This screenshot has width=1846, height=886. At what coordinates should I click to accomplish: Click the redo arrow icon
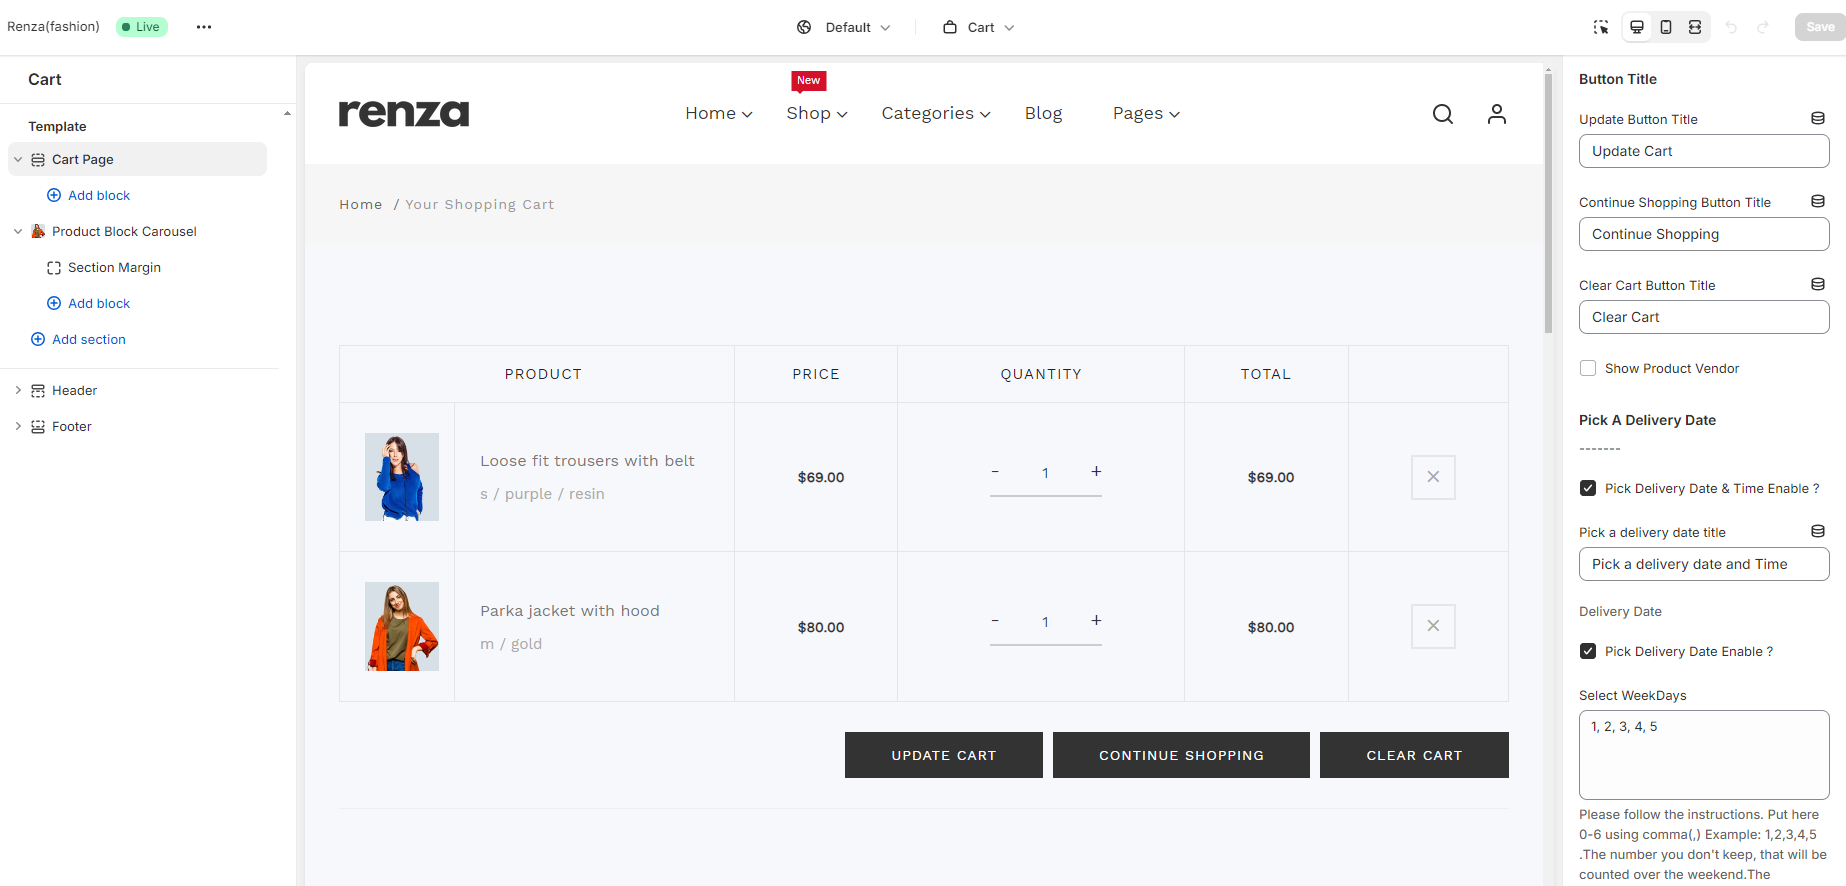click(x=1763, y=27)
